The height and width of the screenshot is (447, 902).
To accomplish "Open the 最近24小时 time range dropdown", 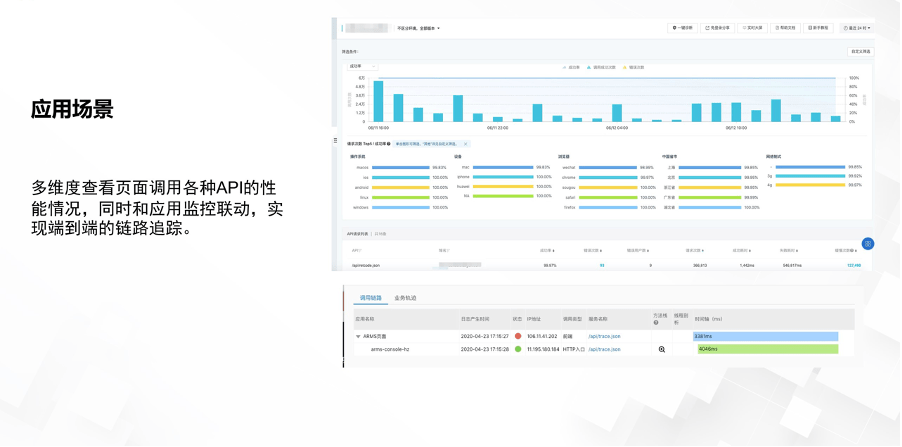I will click(x=856, y=28).
